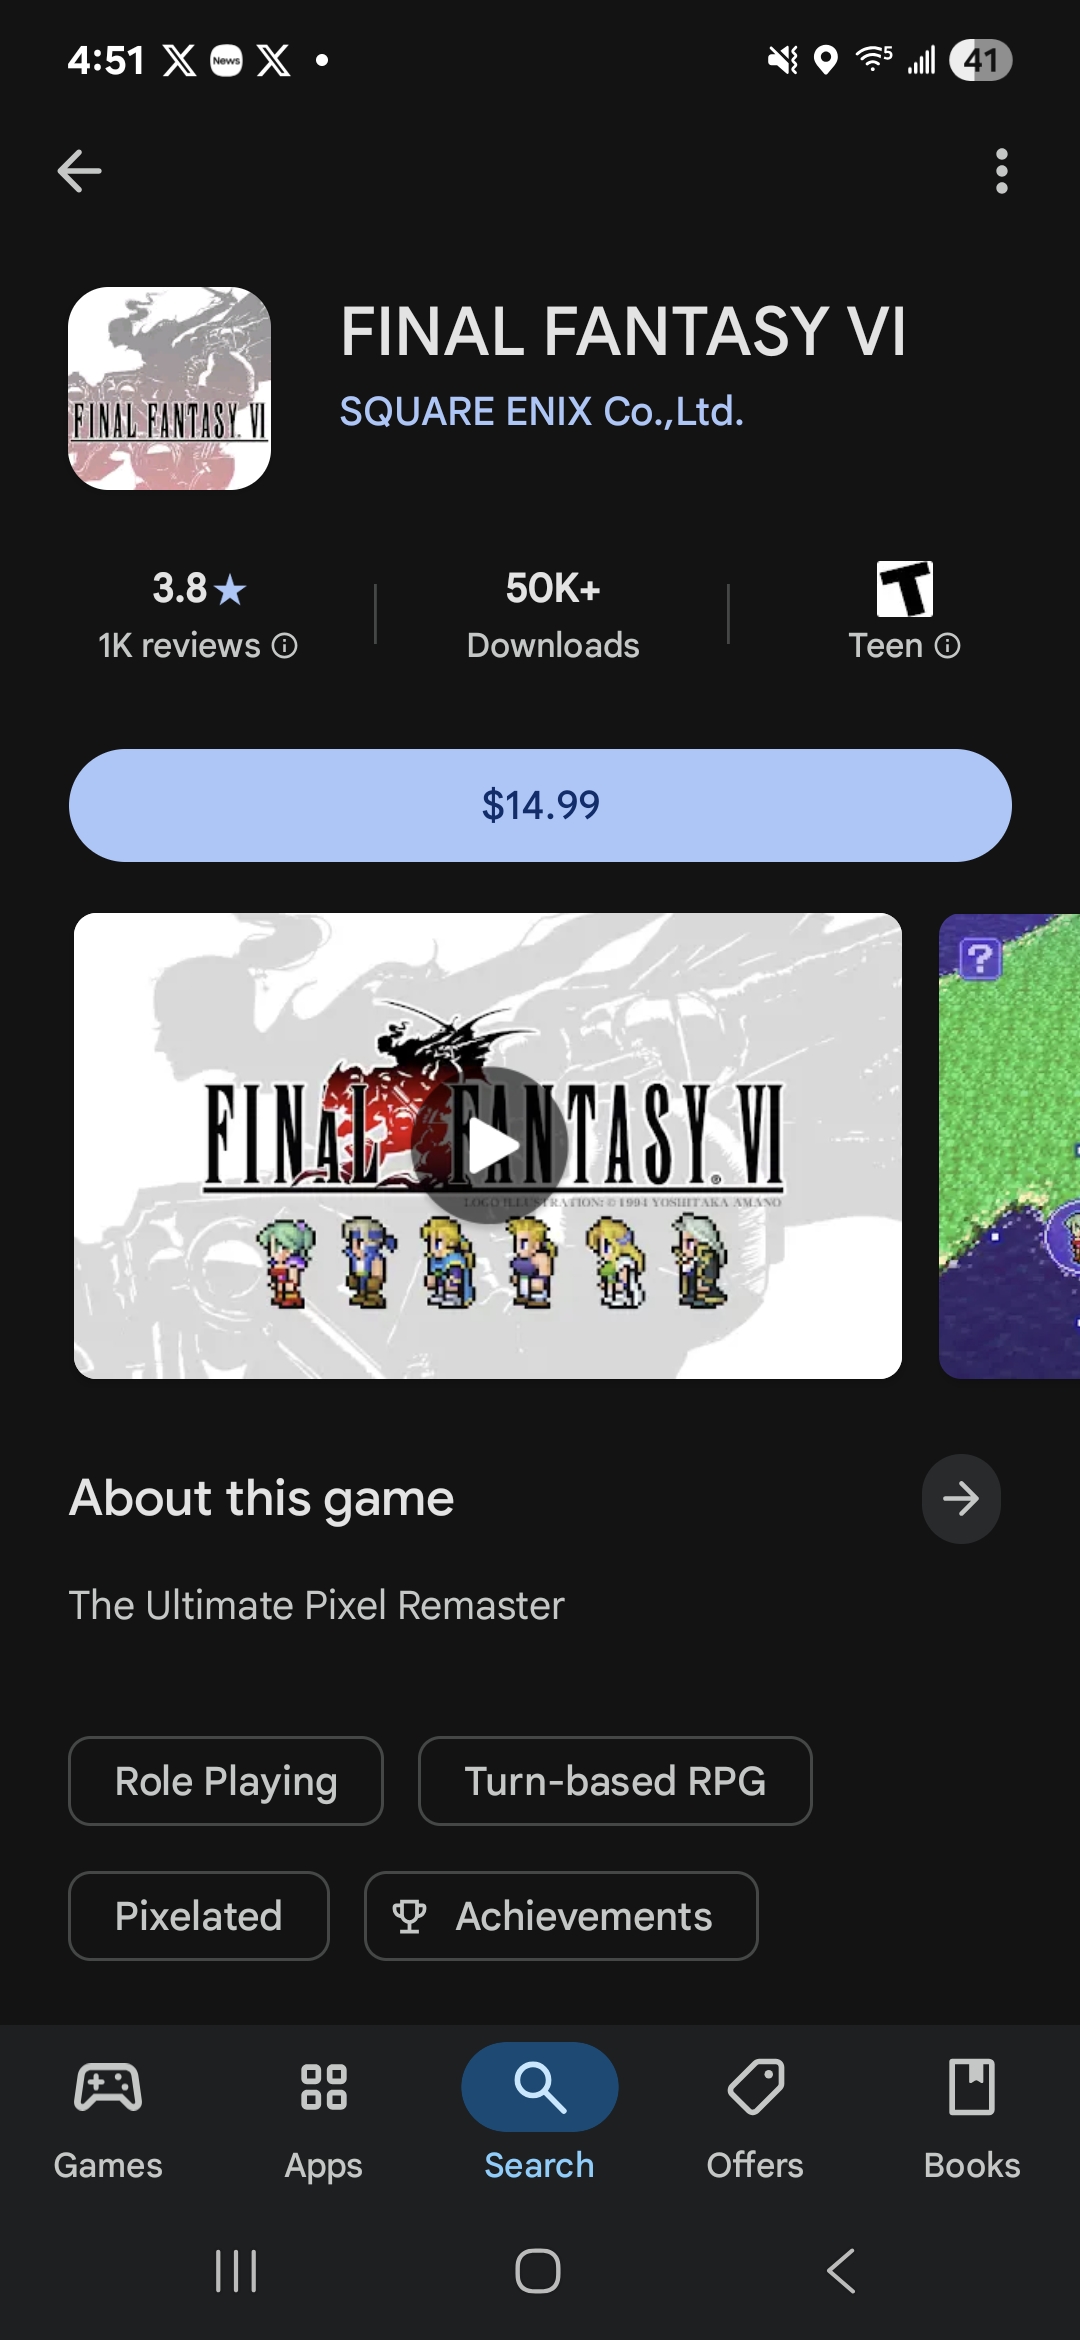Tap the Final Fantasy VI app icon

coord(169,388)
